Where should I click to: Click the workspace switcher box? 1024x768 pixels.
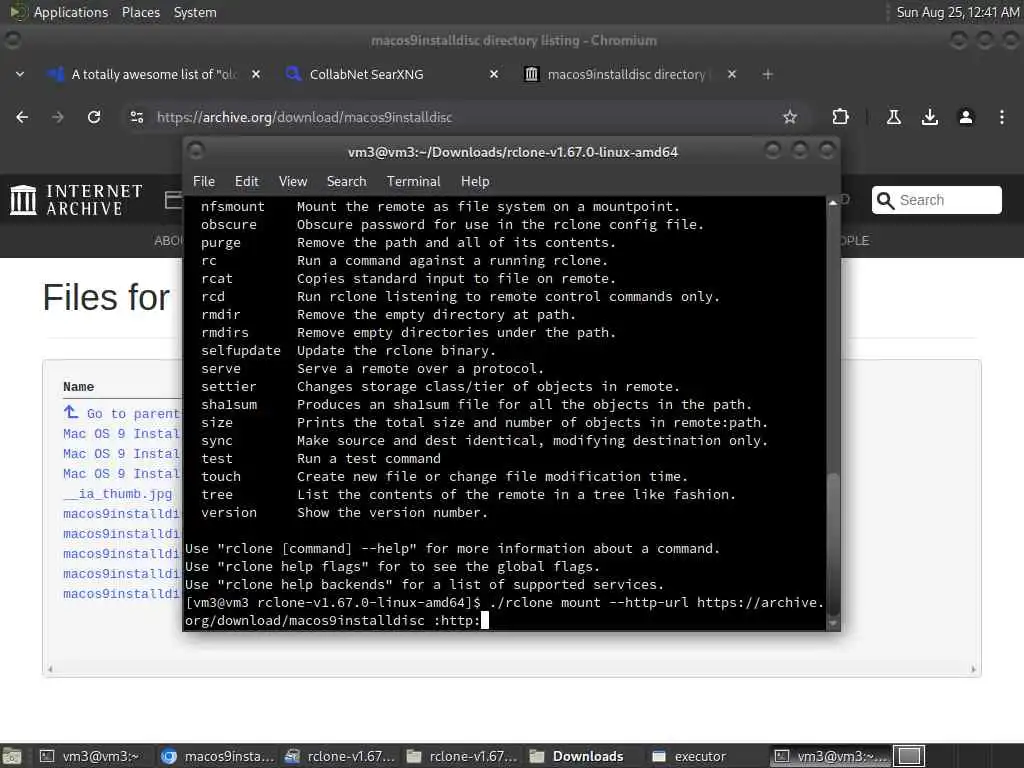(909, 756)
